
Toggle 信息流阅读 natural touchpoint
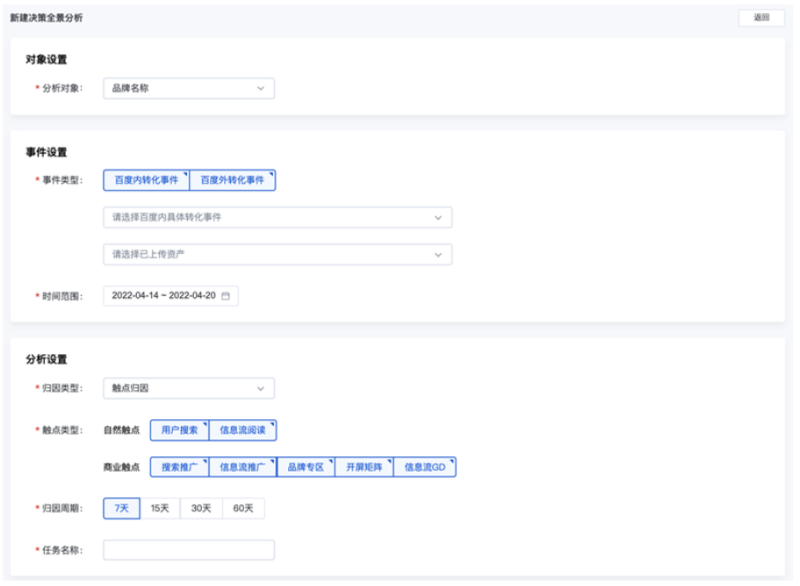[242, 430]
